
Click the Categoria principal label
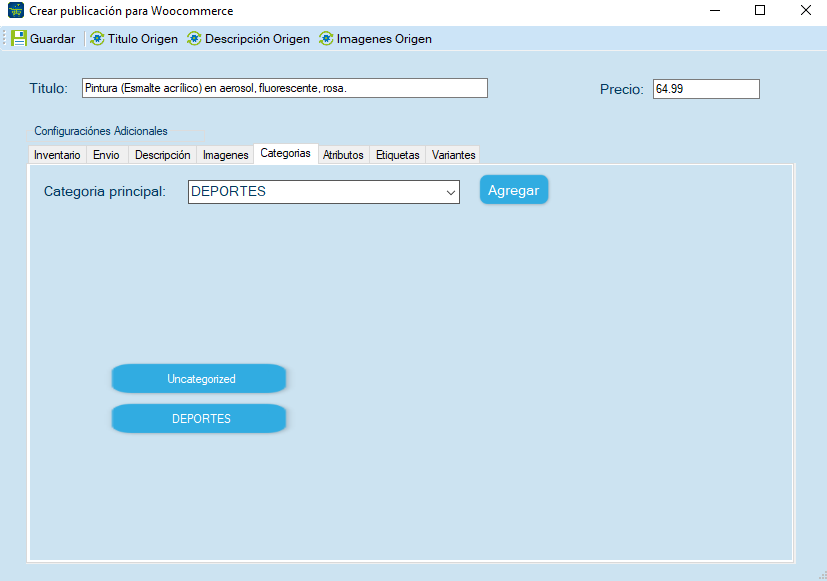pyautogui.click(x=104, y=191)
